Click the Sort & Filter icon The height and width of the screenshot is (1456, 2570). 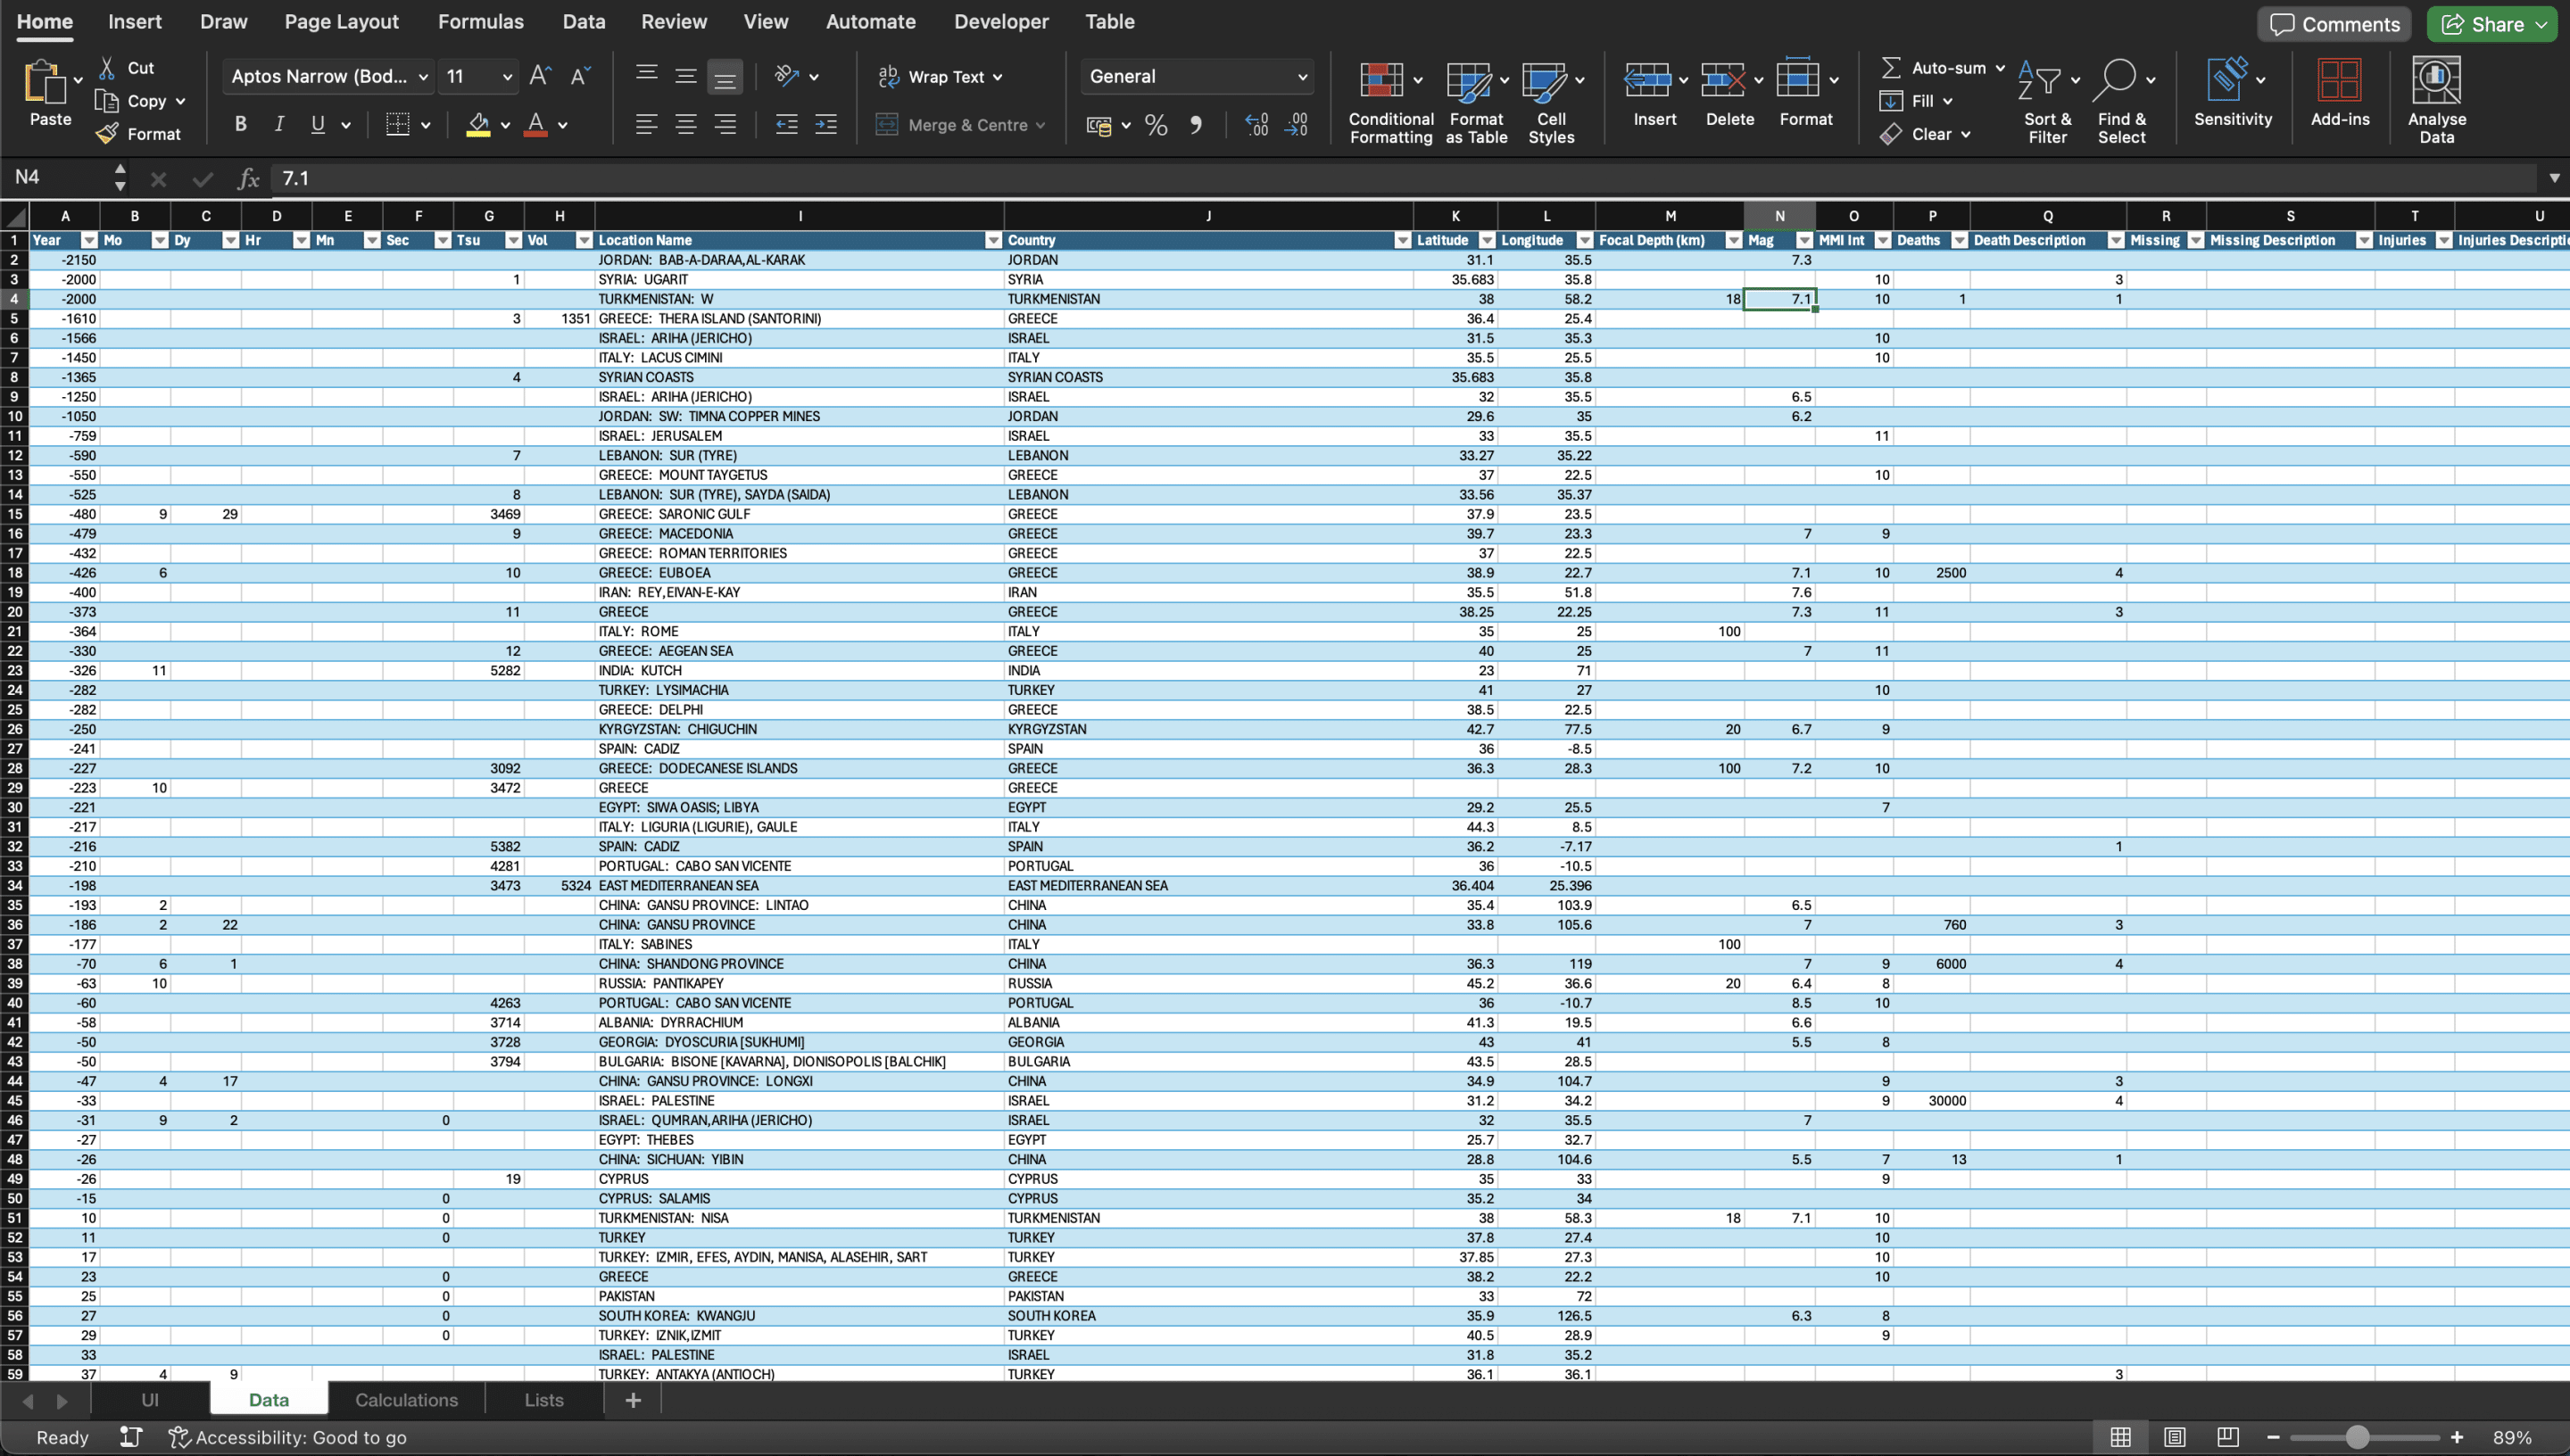2038,80
